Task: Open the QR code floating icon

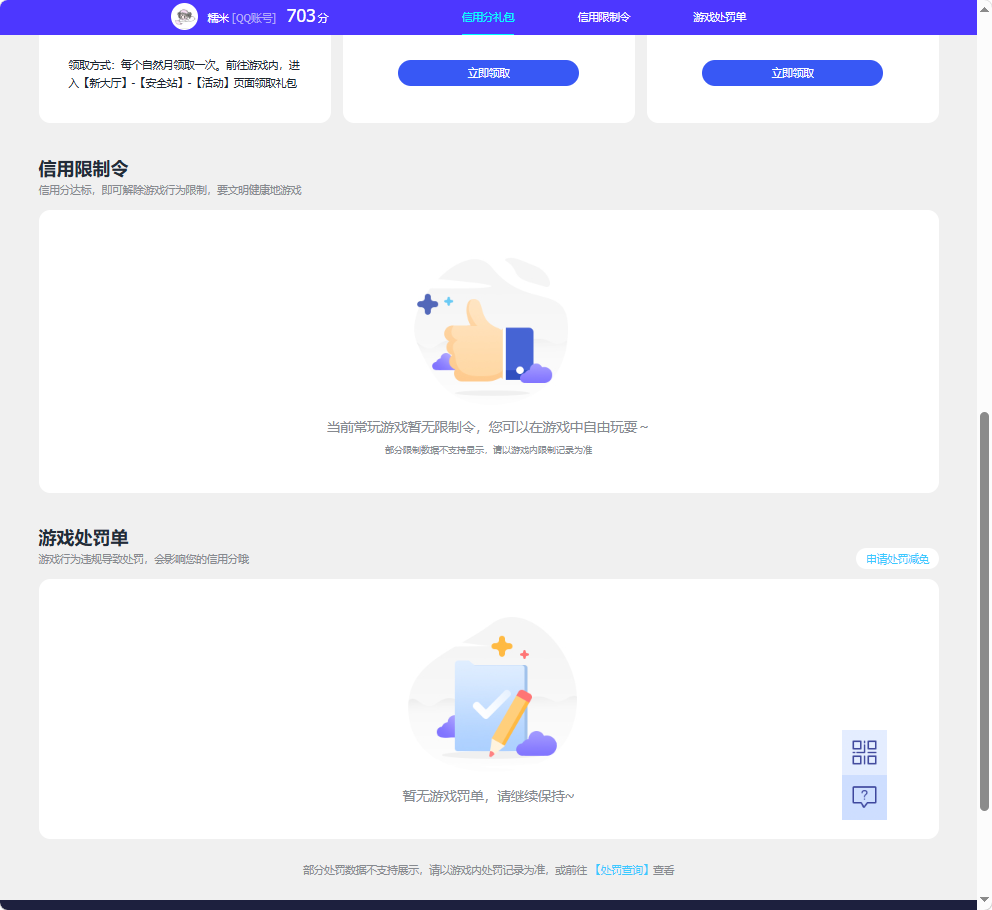Action: pos(864,752)
